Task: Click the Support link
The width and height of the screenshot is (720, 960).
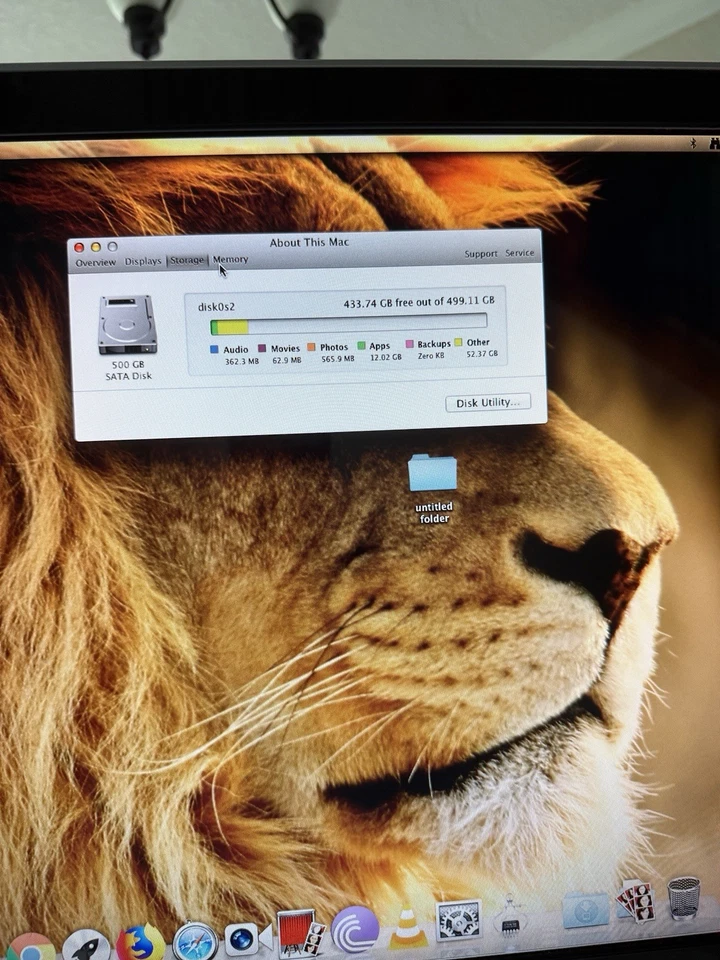Action: [x=481, y=253]
